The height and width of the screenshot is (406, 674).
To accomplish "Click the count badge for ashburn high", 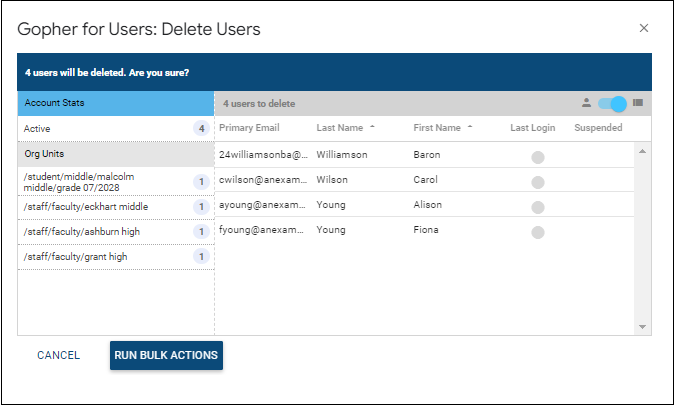I will tap(201, 232).
